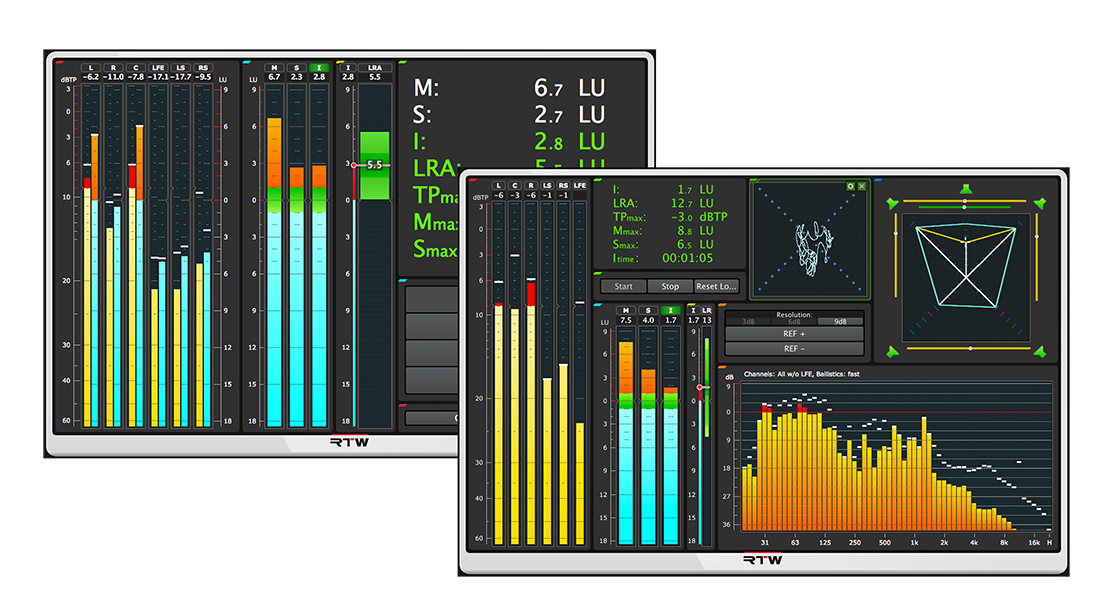Viewport: 1110px width, 600px height.
Task: Click the REF − button
Action: click(794, 349)
